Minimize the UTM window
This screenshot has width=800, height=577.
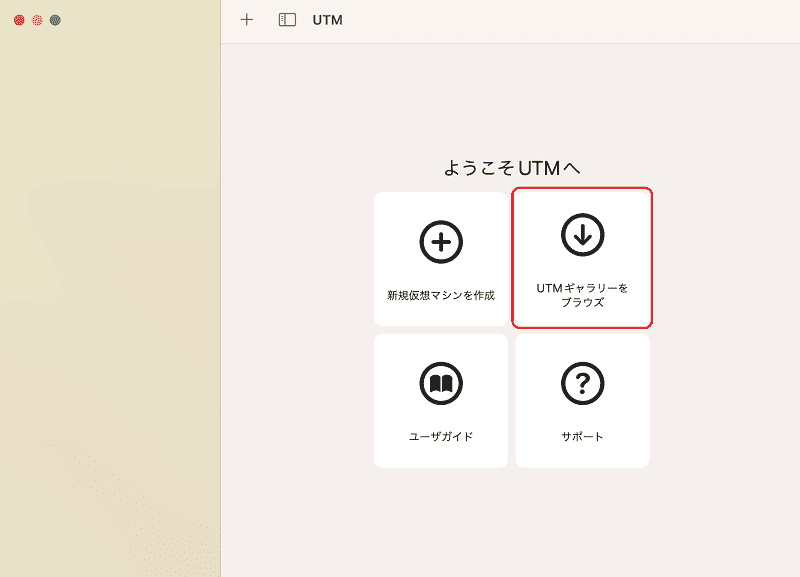(37, 20)
